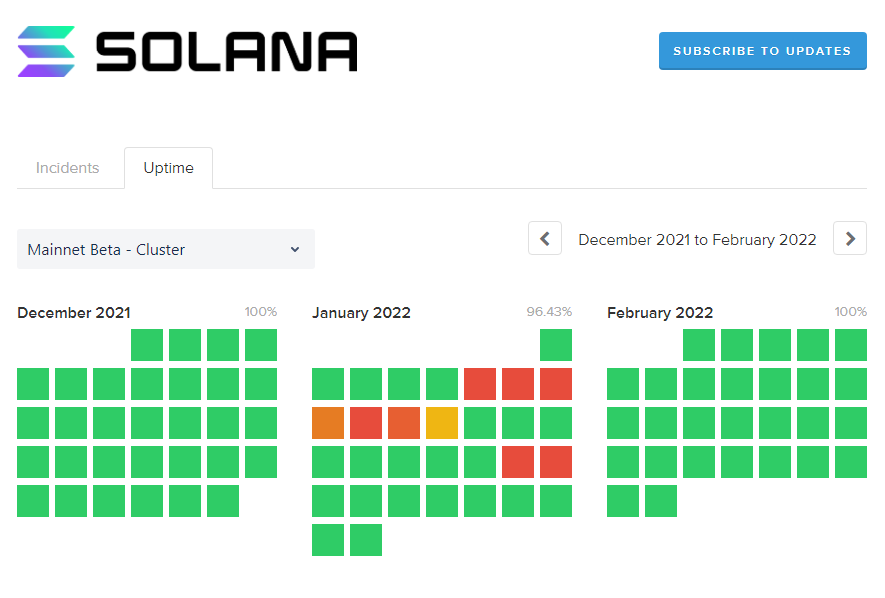
Task: Select the Uptime tab
Action: pos(168,168)
